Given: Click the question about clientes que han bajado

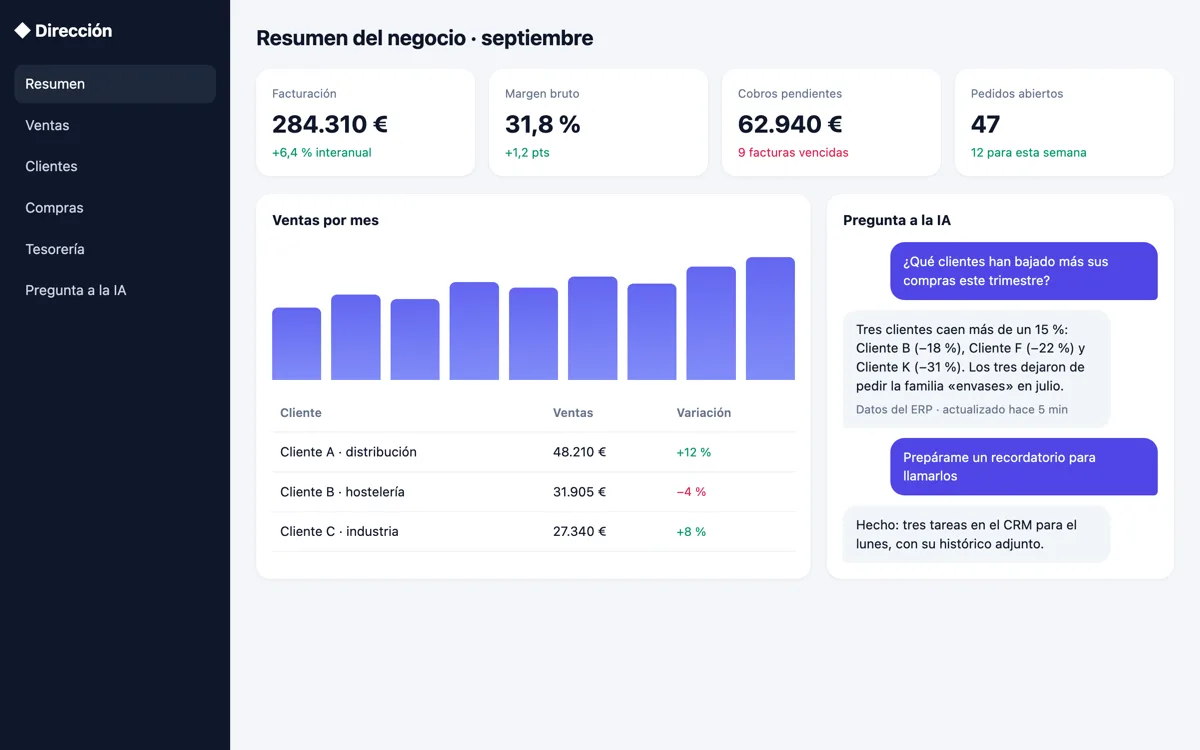Looking at the screenshot, I should pos(1024,271).
